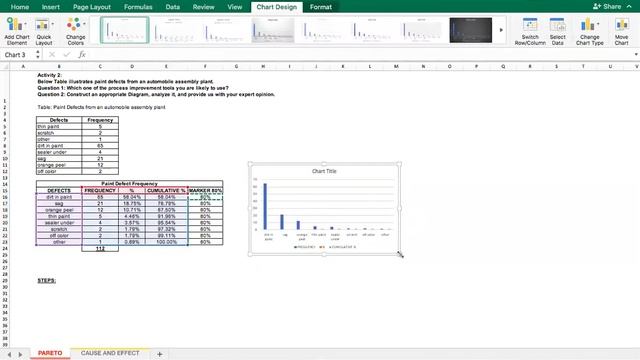The width and height of the screenshot is (640, 360).
Task: Click the 100.00% cumulative cell
Action: 166,242
